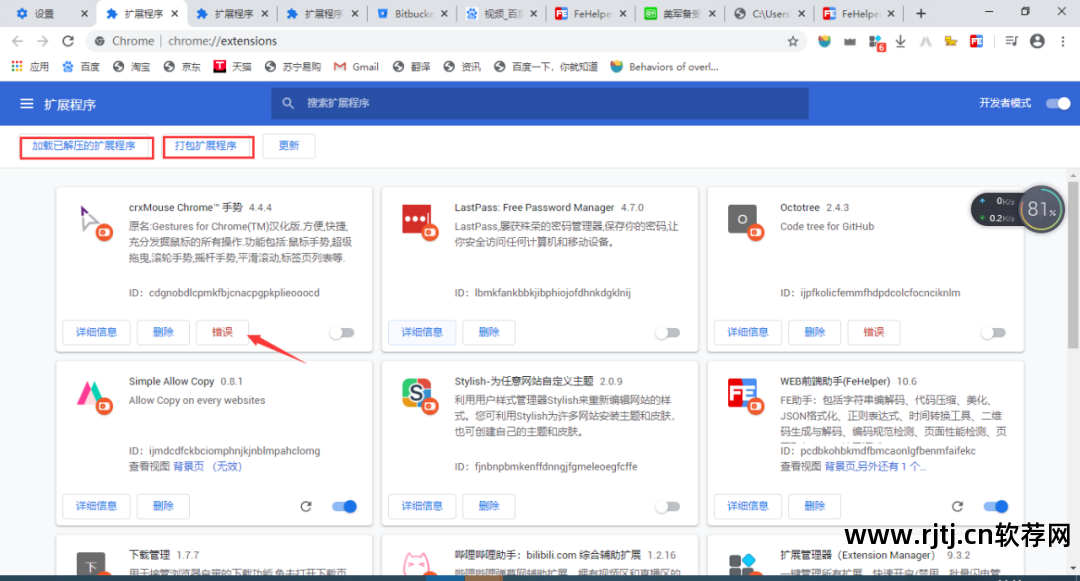This screenshot has height=581, width=1080.
Task: Click the search magnifier icon
Action: [288, 103]
